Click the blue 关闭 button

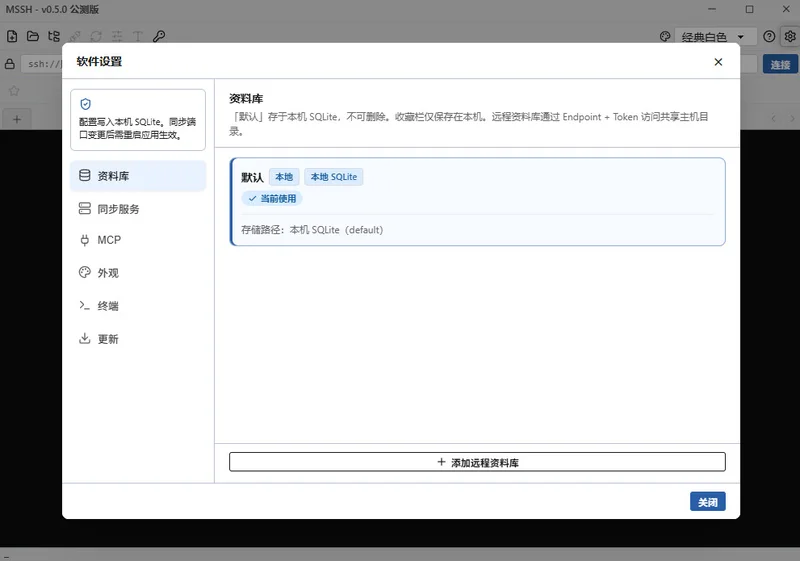[708, 502]
